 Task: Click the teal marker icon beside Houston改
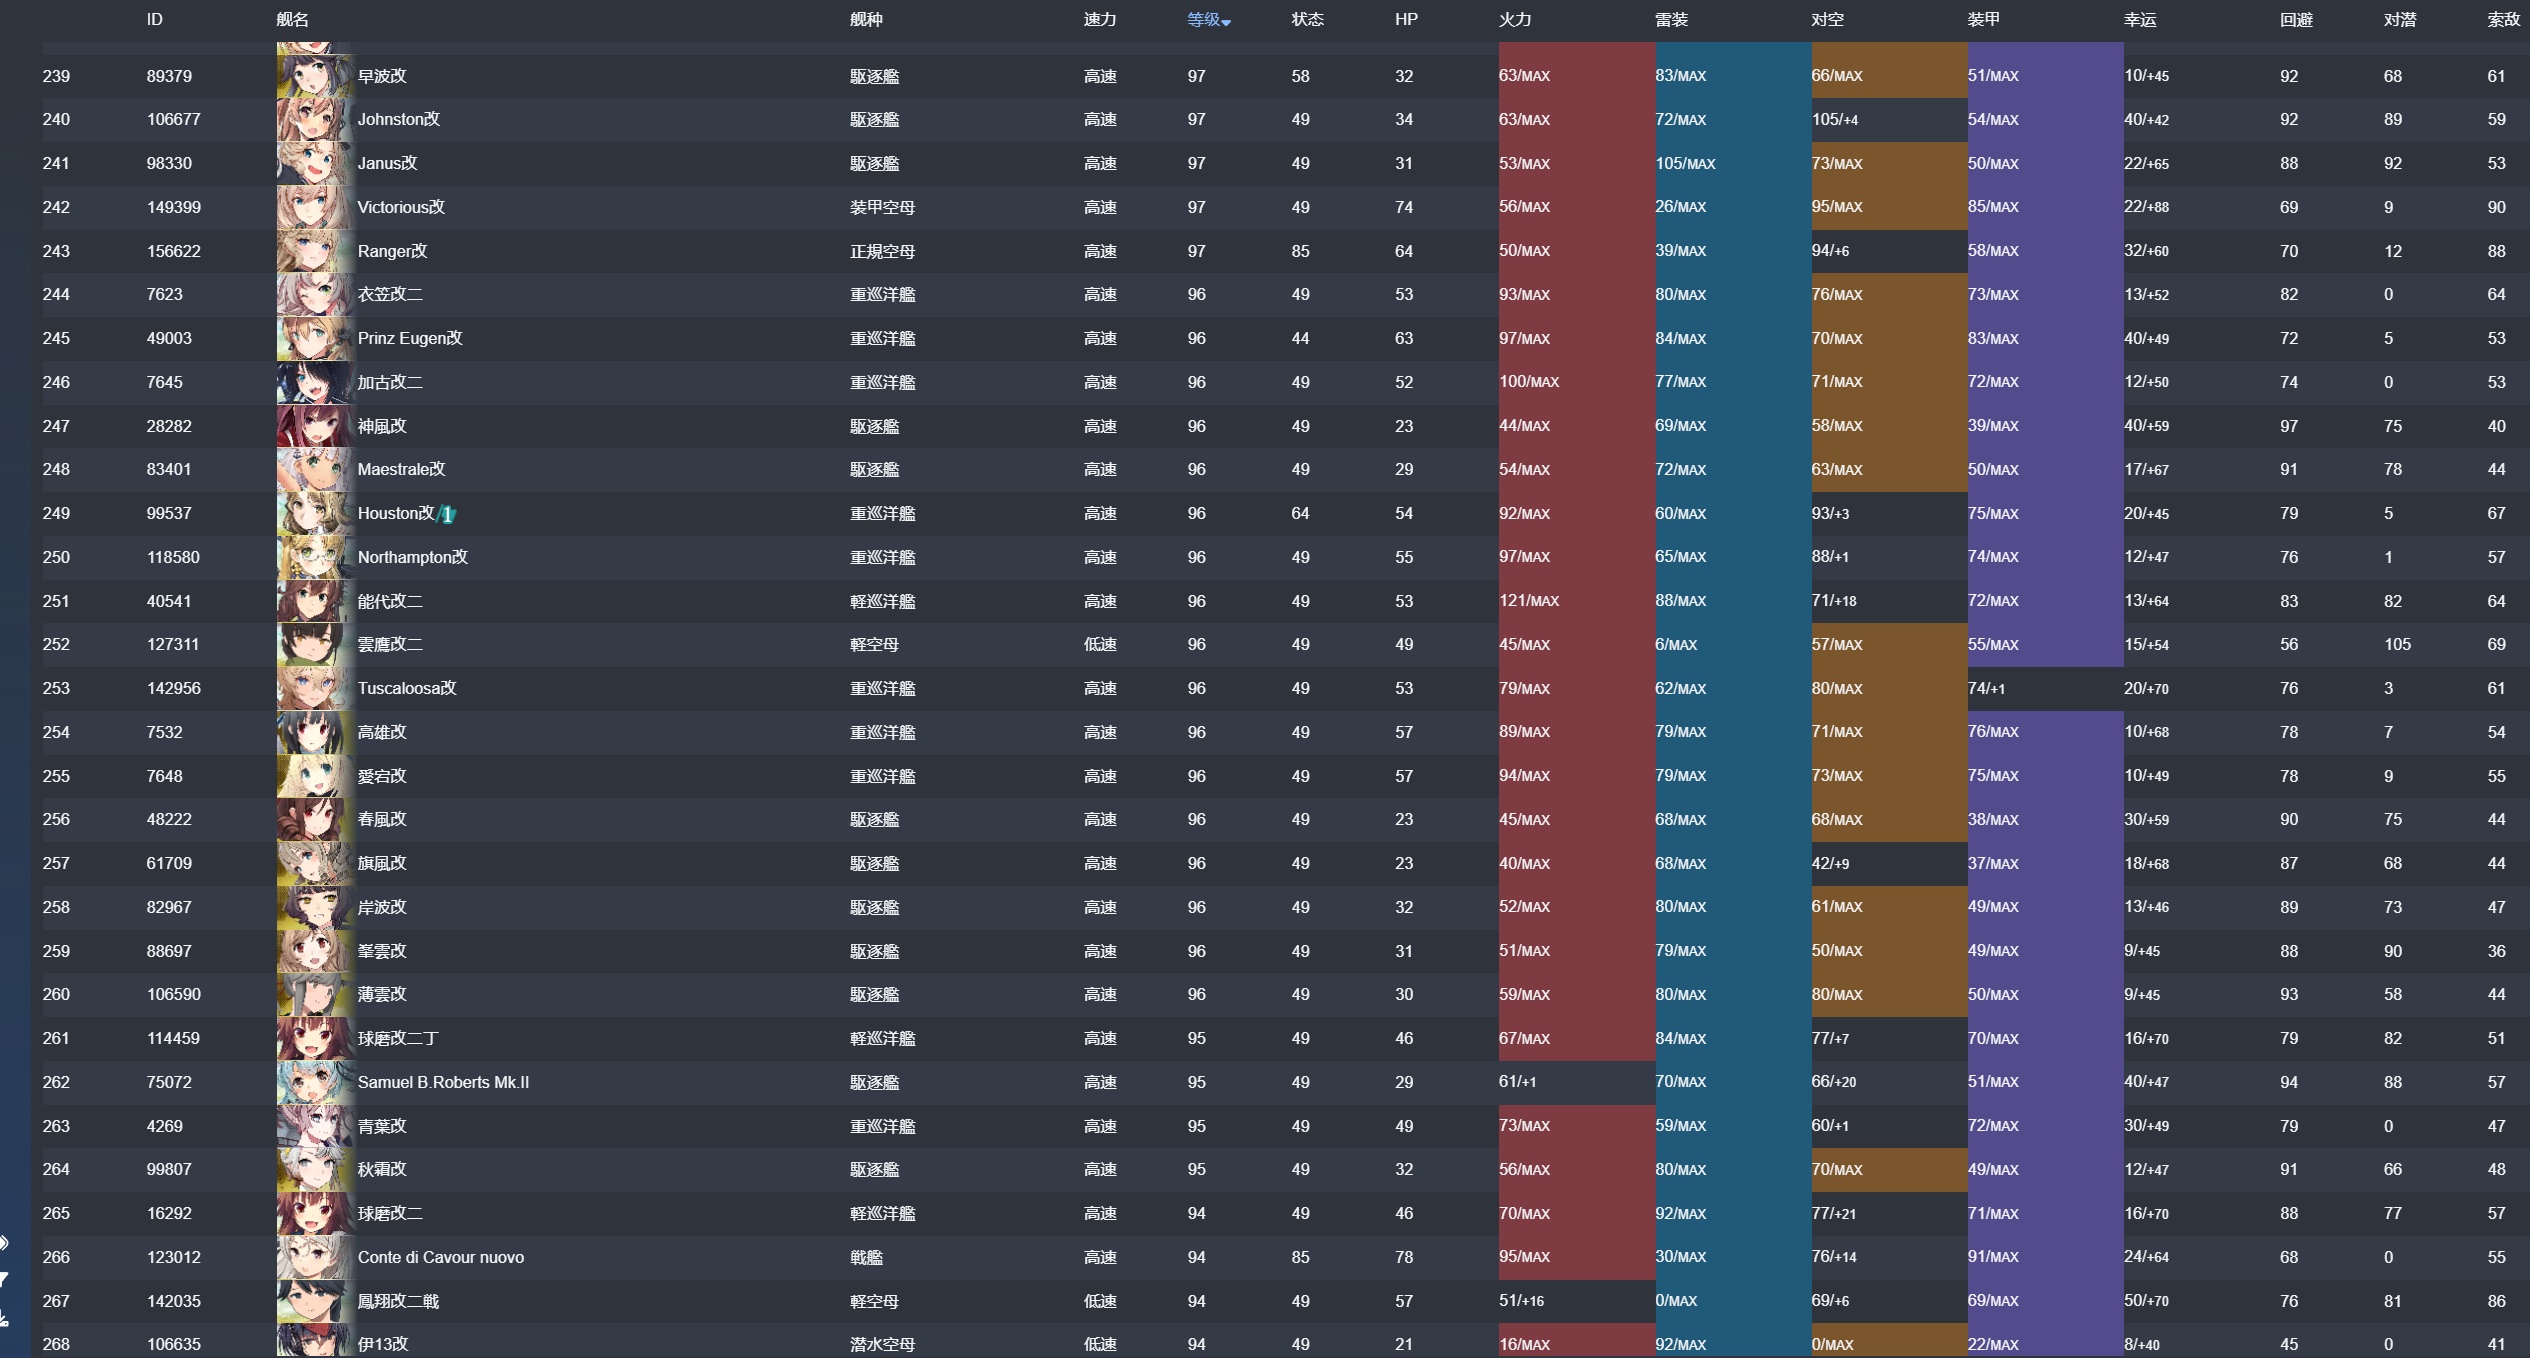(448, 514)
